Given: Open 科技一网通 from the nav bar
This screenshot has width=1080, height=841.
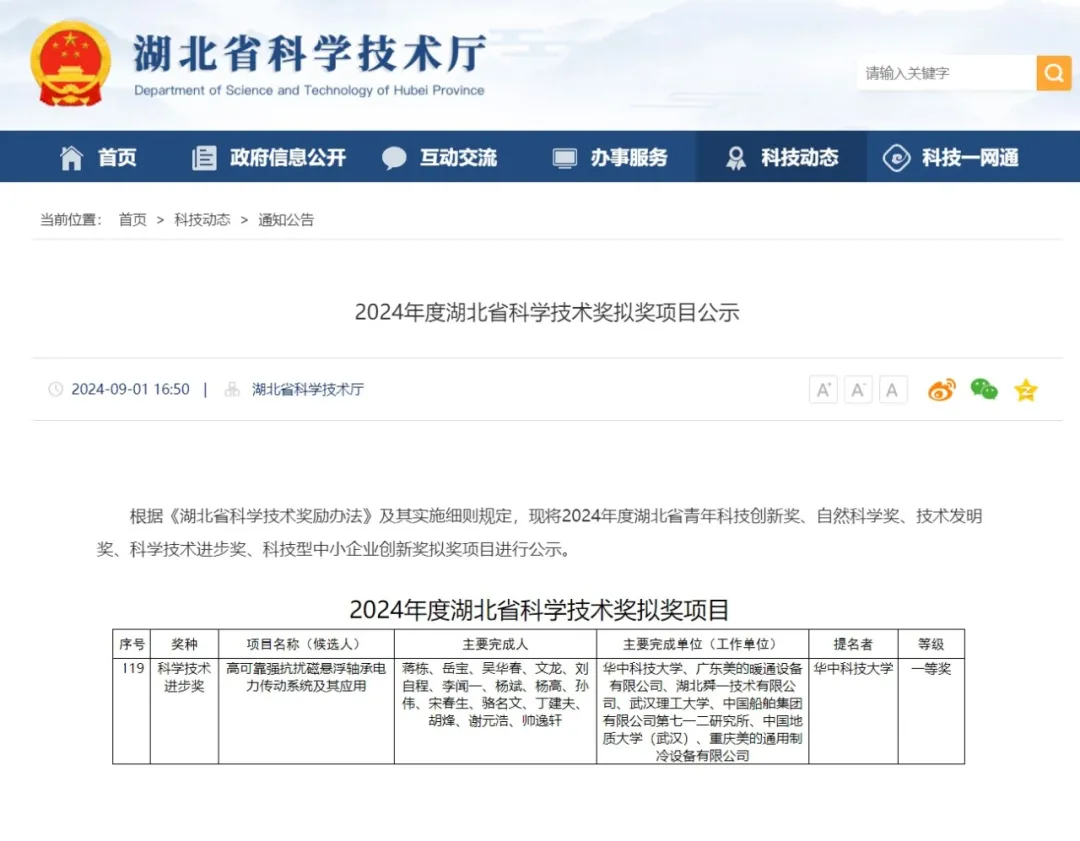Looking at the screenshot, I should (x=951, y=157).
